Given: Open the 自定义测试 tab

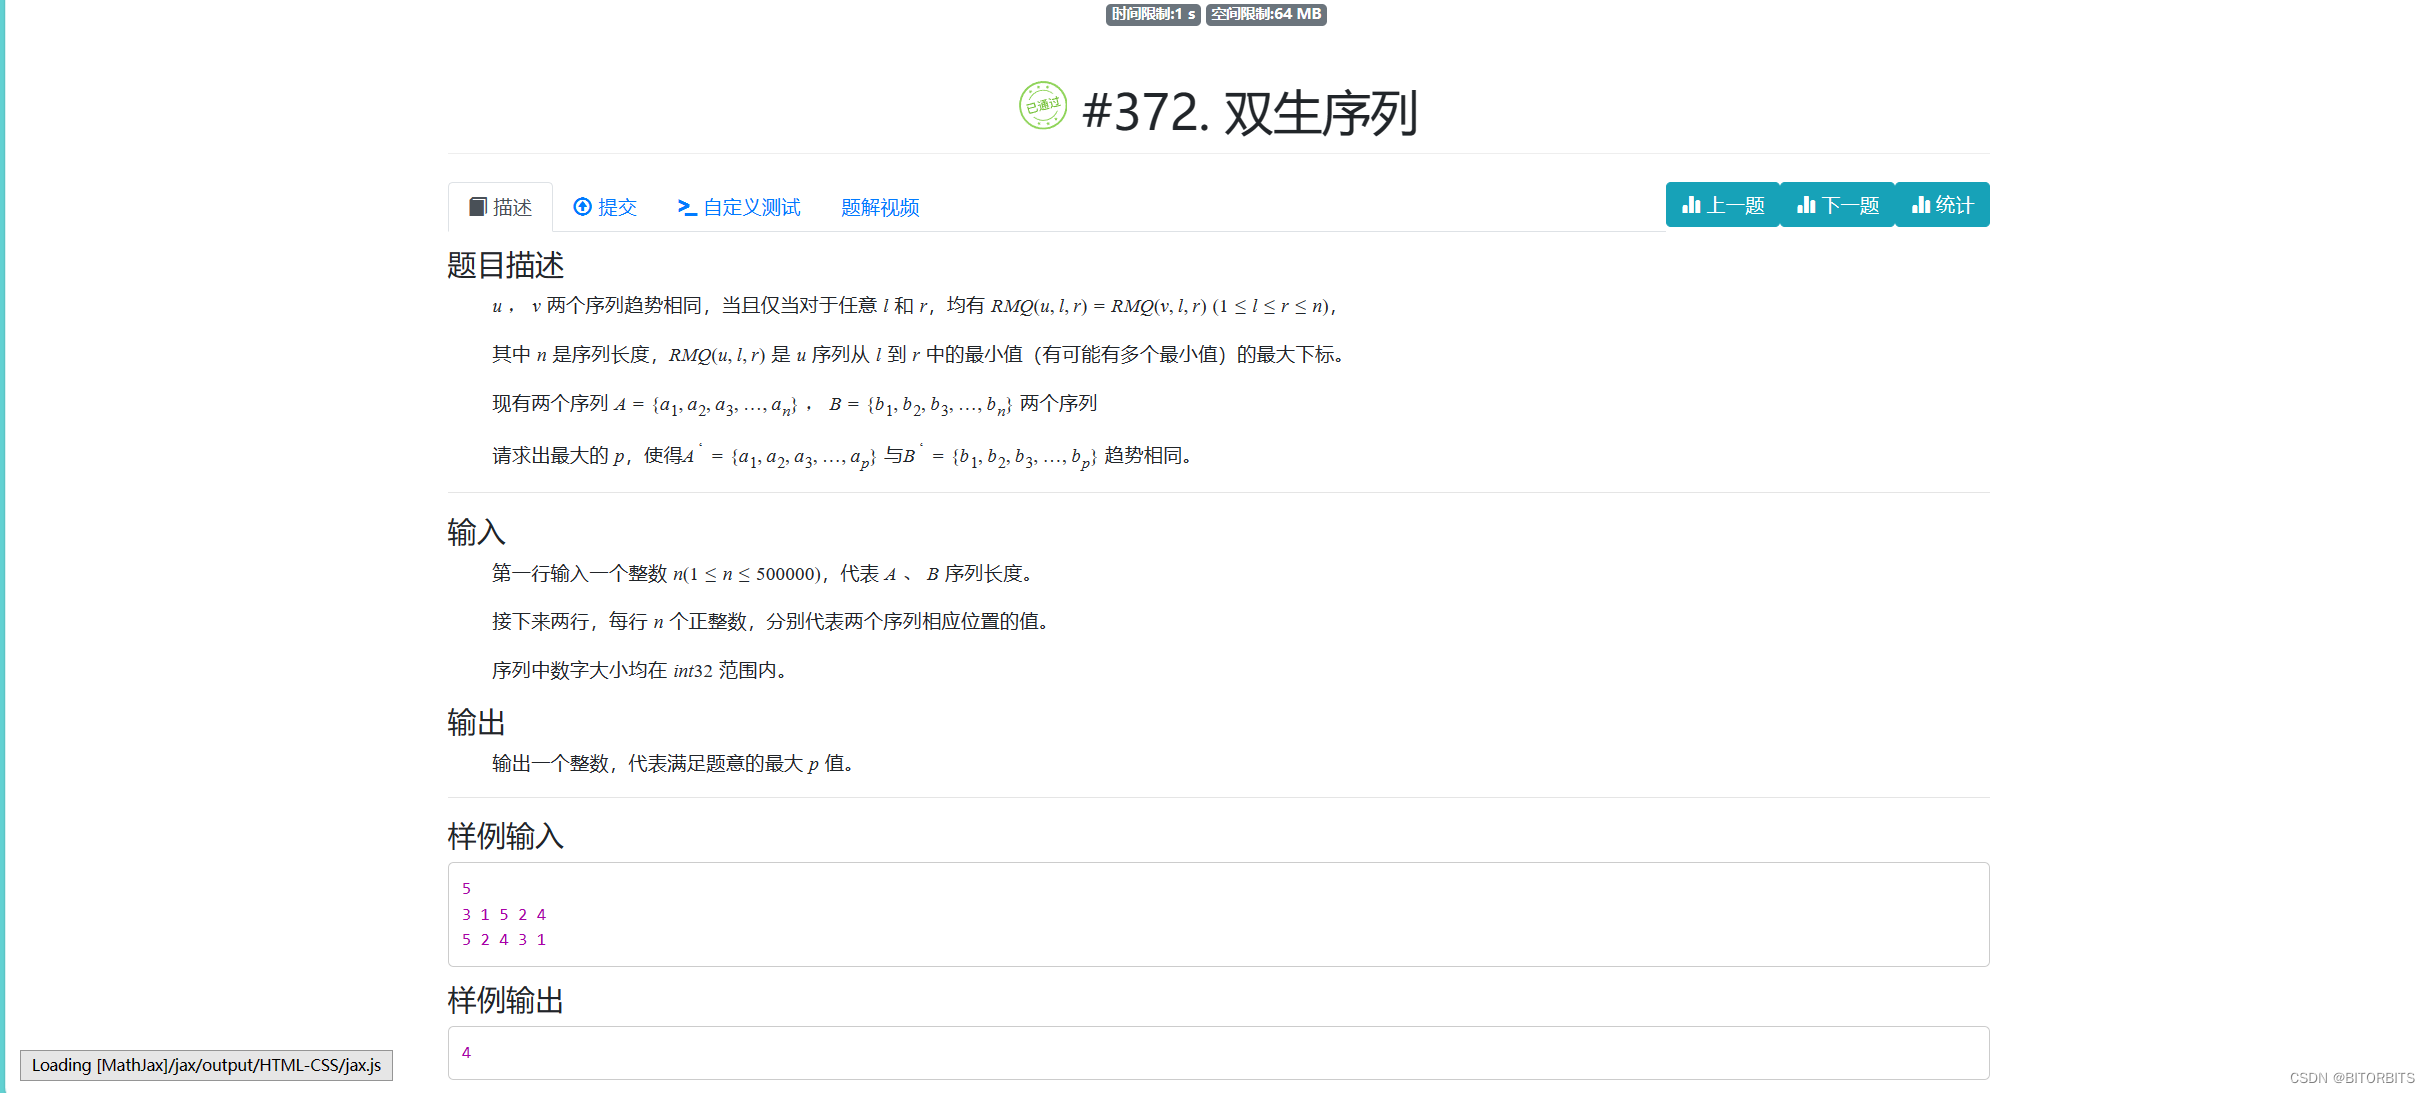Looking at the screenshot, I should coord(751,207).
